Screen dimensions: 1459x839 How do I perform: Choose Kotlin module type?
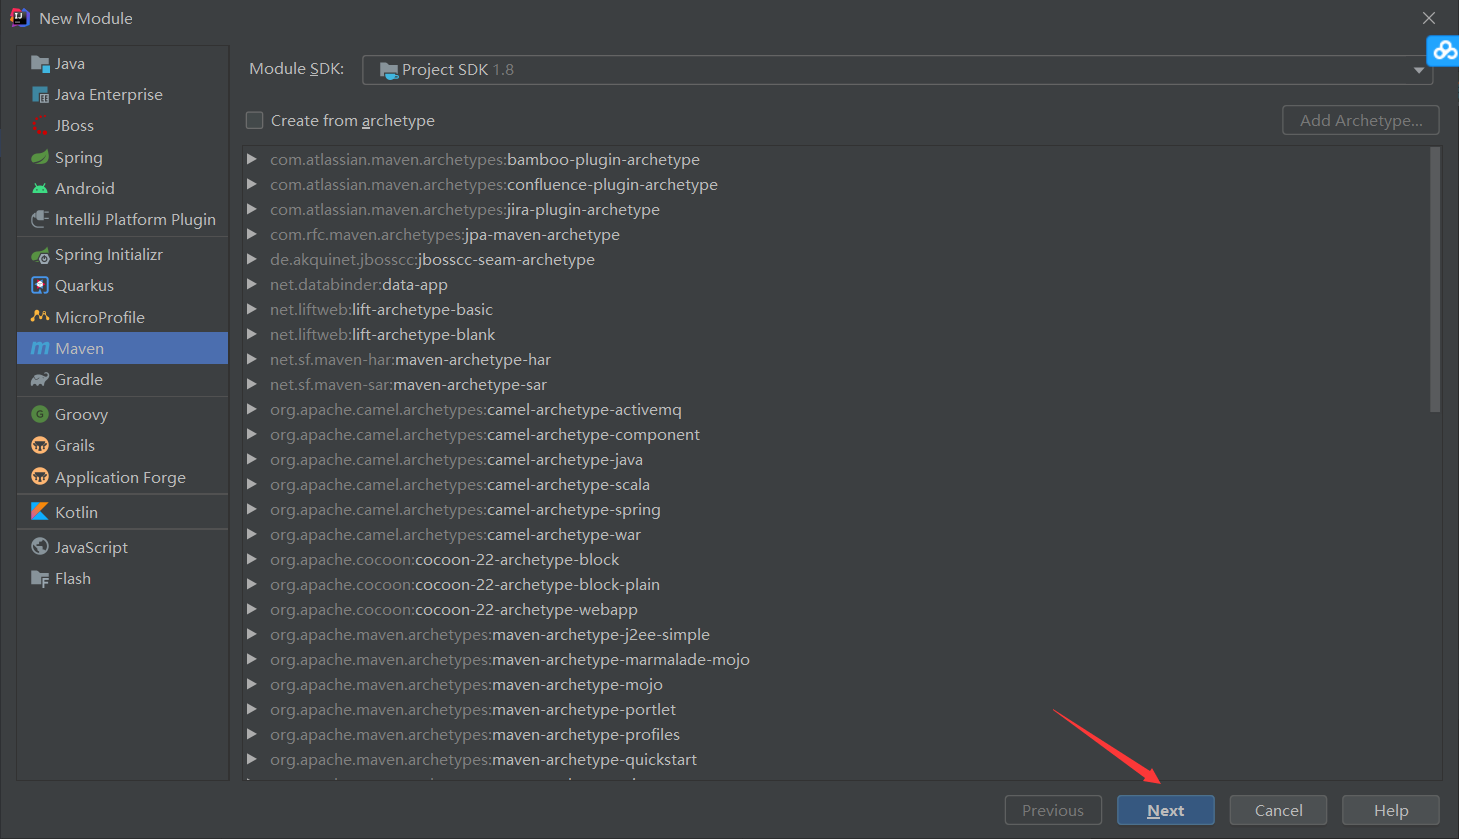[x=123, y=512]
